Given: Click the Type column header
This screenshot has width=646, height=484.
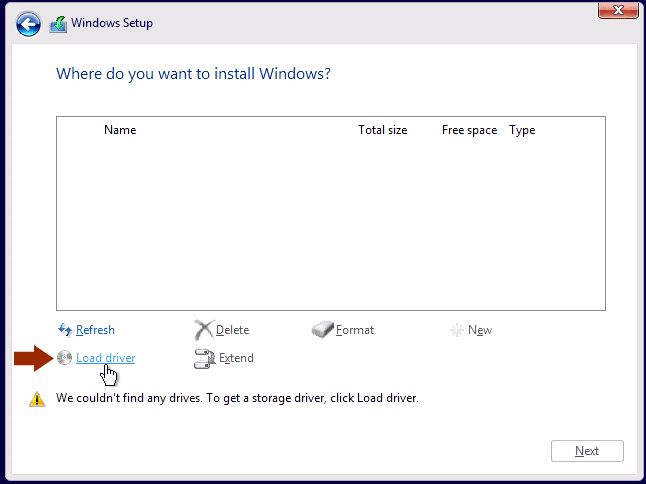Looking at the screenshot, I should point(522,130).
